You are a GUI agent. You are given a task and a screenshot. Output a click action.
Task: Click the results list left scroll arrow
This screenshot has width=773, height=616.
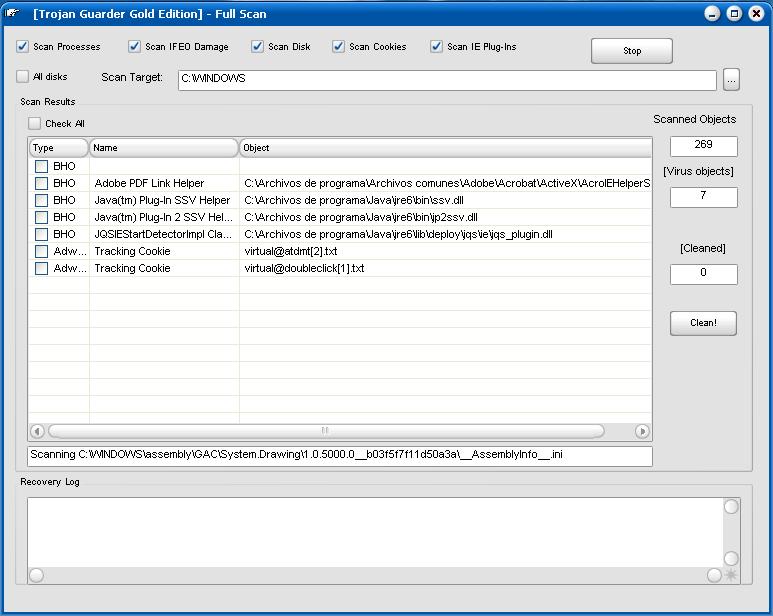pyautogui.click(x=37, y=431)
